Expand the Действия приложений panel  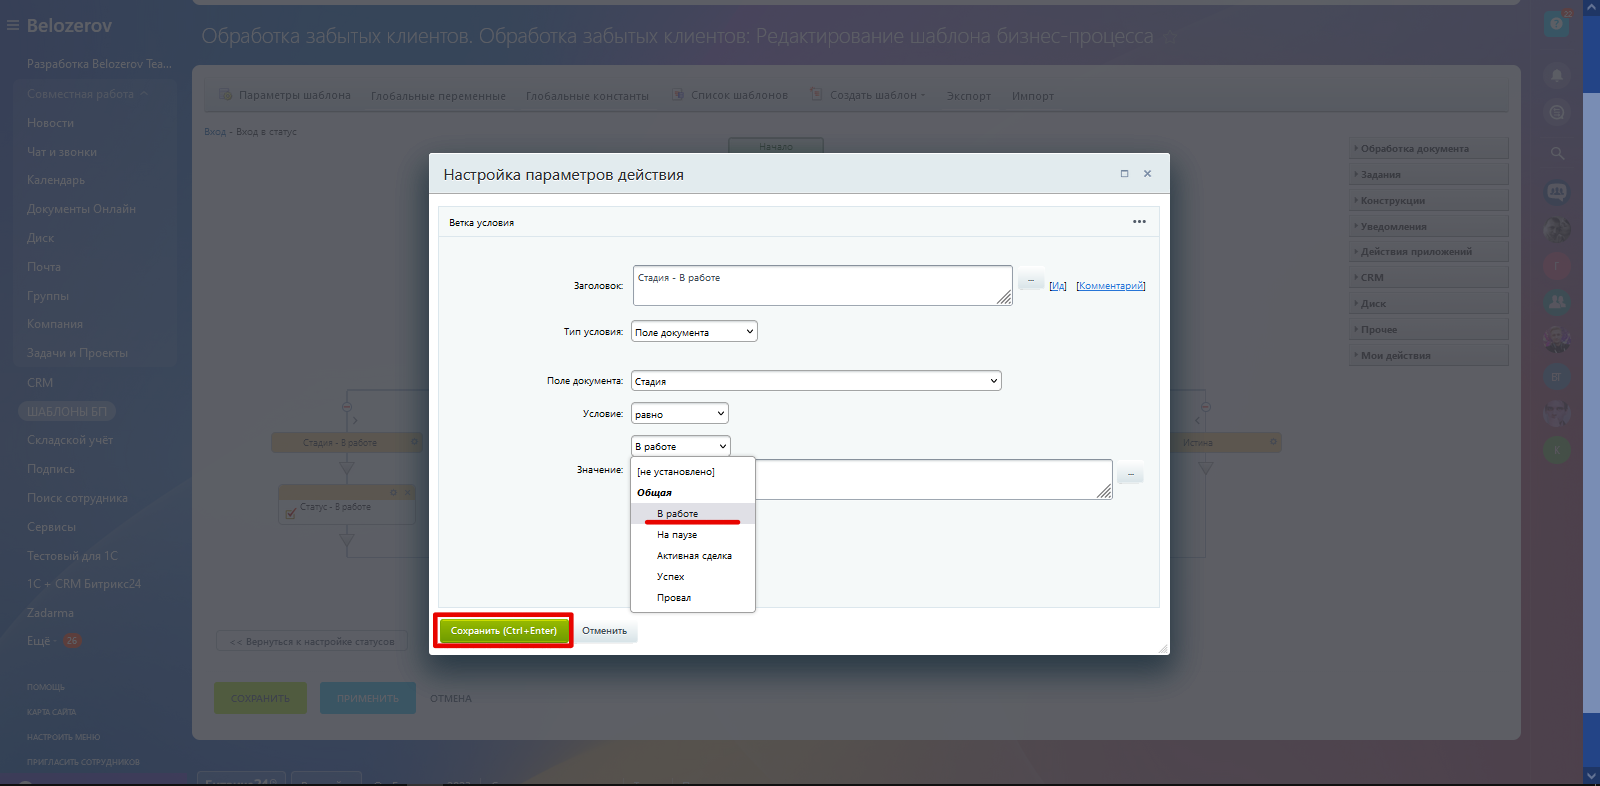coord(1428,252)
